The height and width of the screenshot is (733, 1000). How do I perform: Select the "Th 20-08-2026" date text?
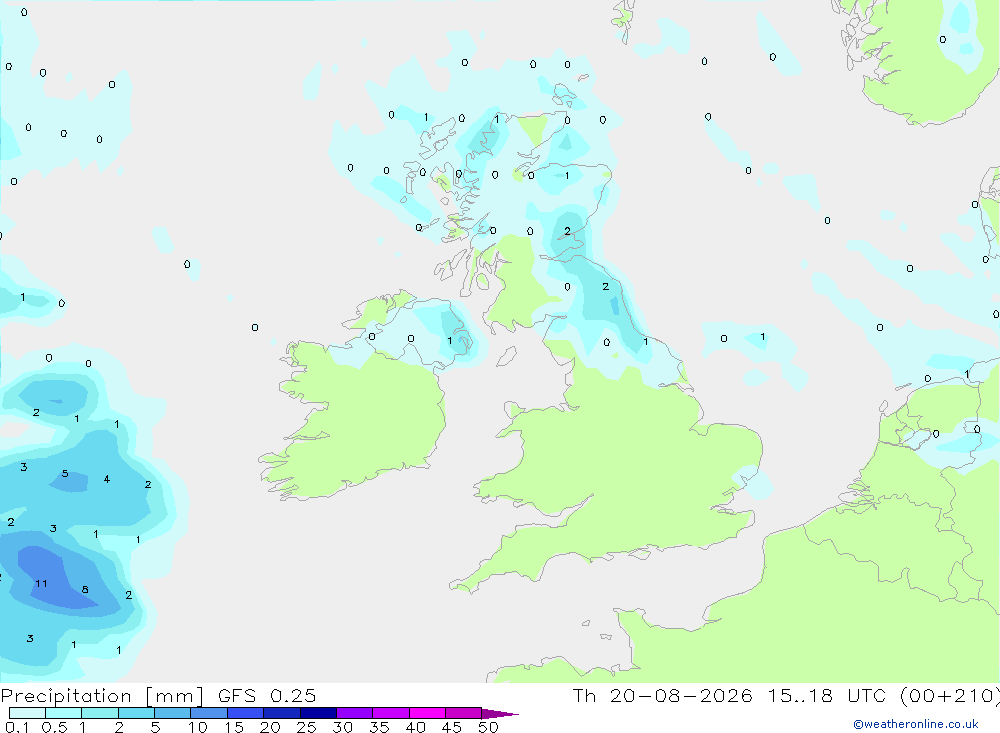coord(662,695)
